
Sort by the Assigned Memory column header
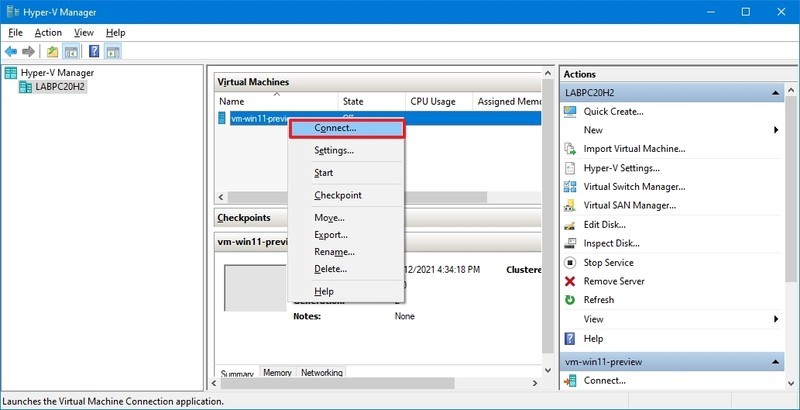click(x=507, y=101)
